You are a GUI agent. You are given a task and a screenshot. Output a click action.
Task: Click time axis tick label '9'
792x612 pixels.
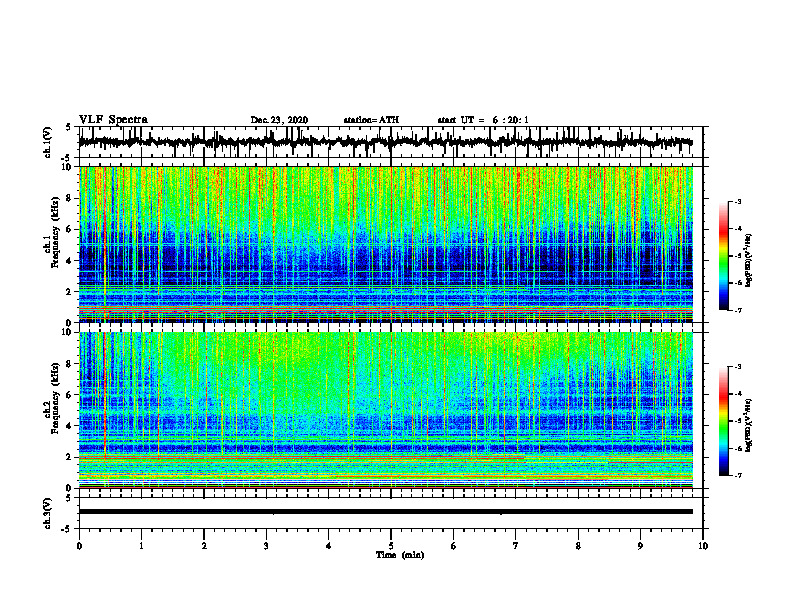pyautogui.click(x=640, y=546)
